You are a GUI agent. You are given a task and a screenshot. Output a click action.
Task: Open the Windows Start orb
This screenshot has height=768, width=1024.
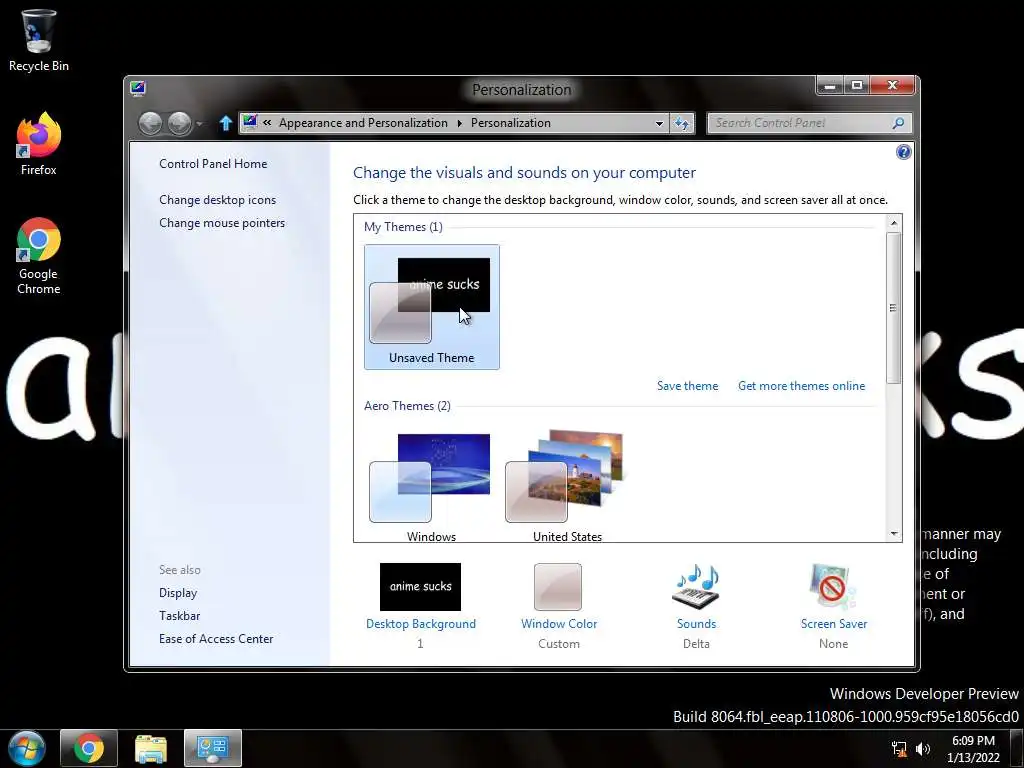(x=26, y=748)
